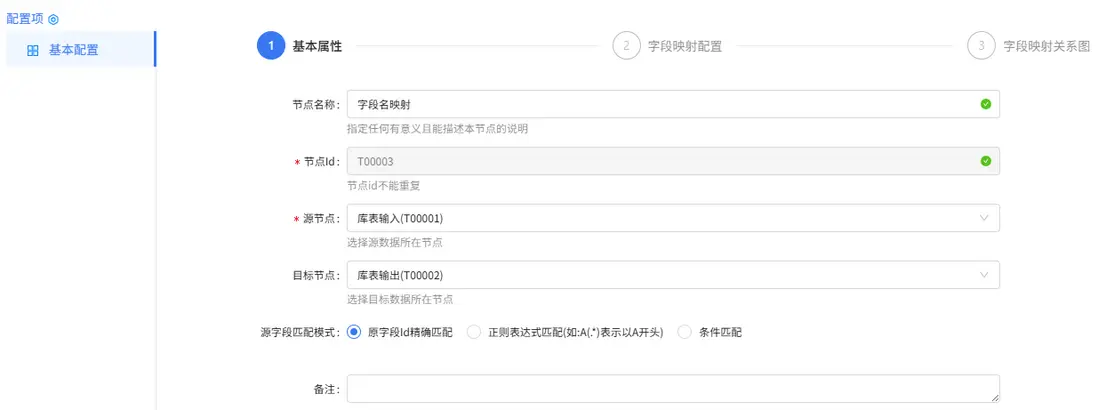Click green check icon in 节点名称 field
Image resolution: width=1098 pixels, height=410 pixels.
coord(985,104)
